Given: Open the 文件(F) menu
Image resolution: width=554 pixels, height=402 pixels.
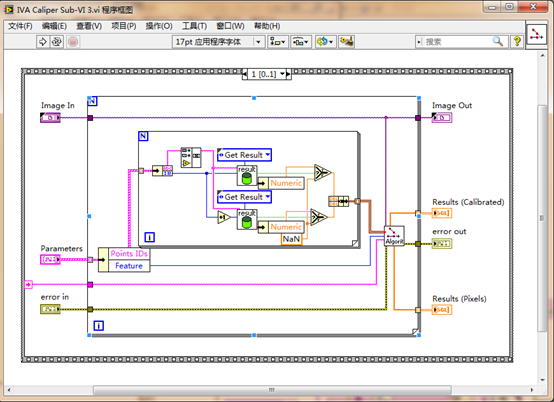Looking at the screenshot, I should pos(20,26).
